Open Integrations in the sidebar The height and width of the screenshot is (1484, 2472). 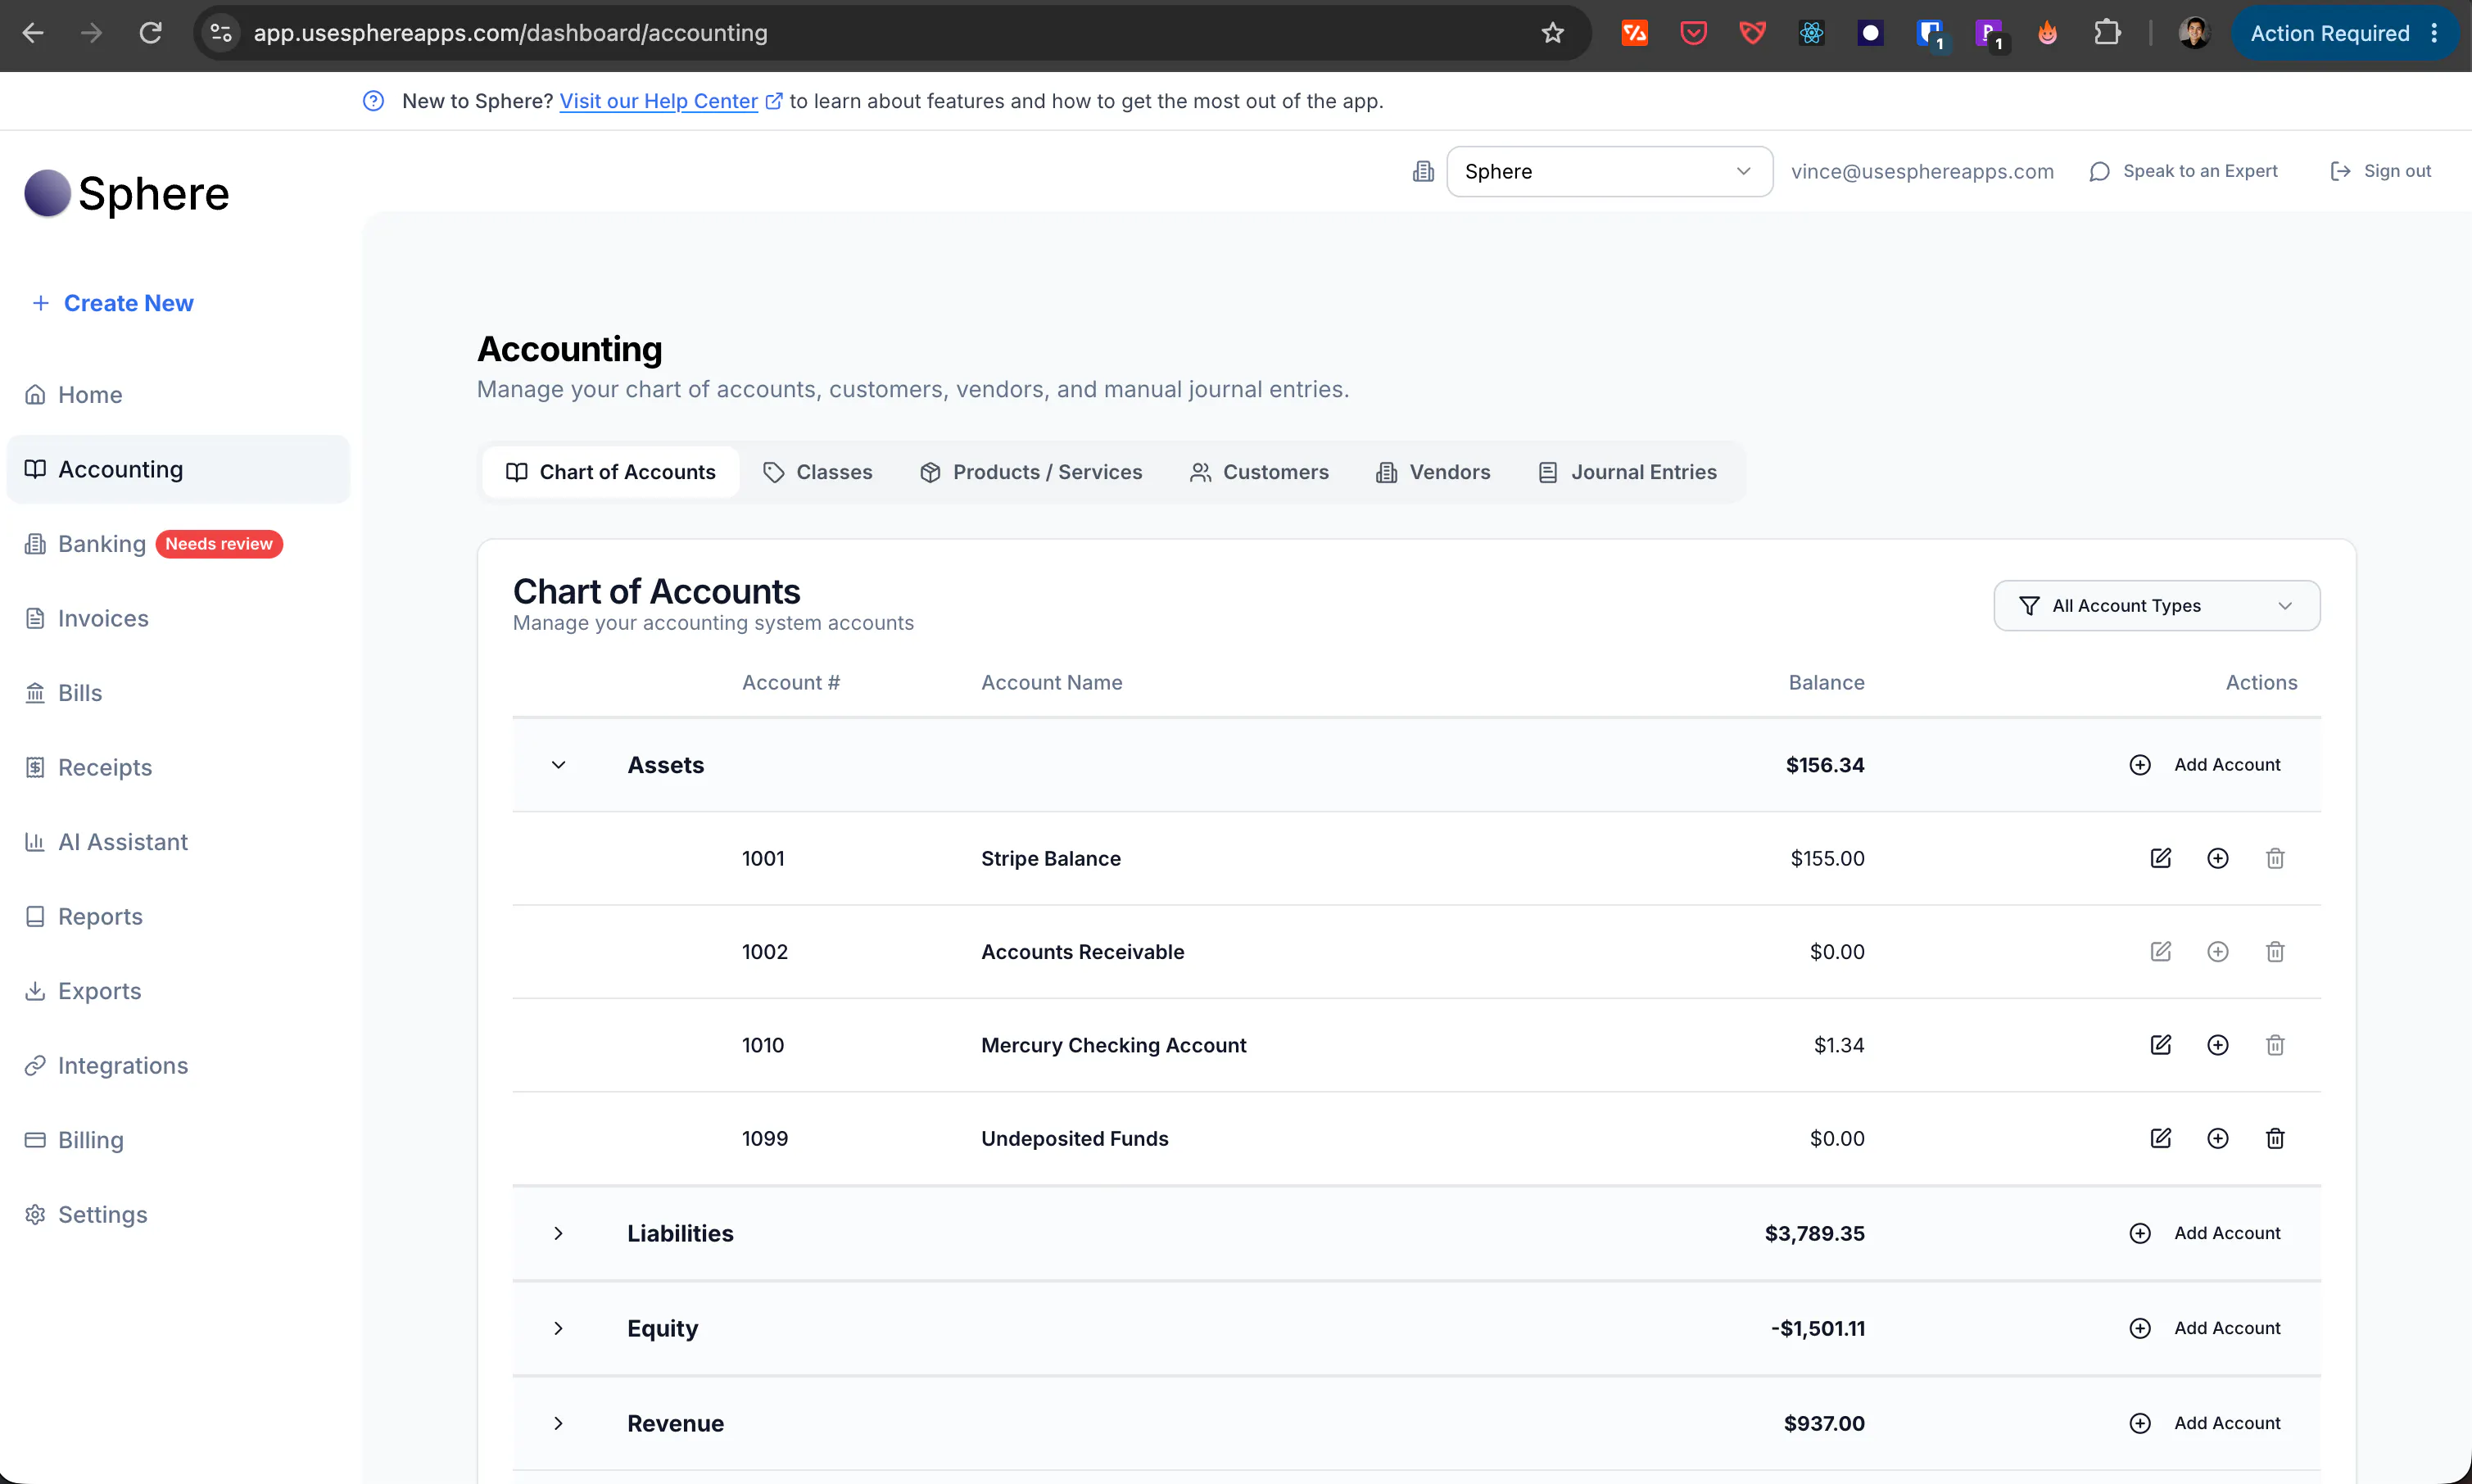click(178, 1065)
